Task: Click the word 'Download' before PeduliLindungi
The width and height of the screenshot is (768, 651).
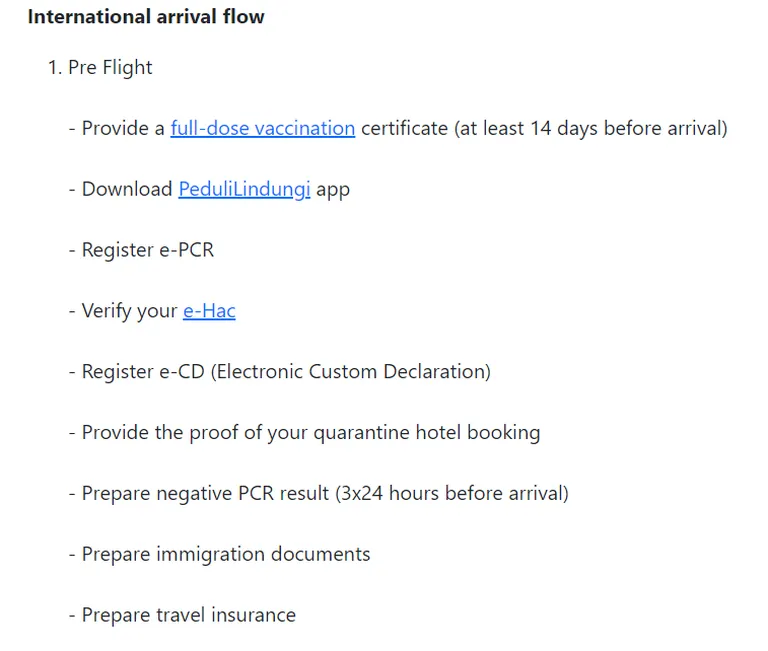Action: tap(127, 190)
